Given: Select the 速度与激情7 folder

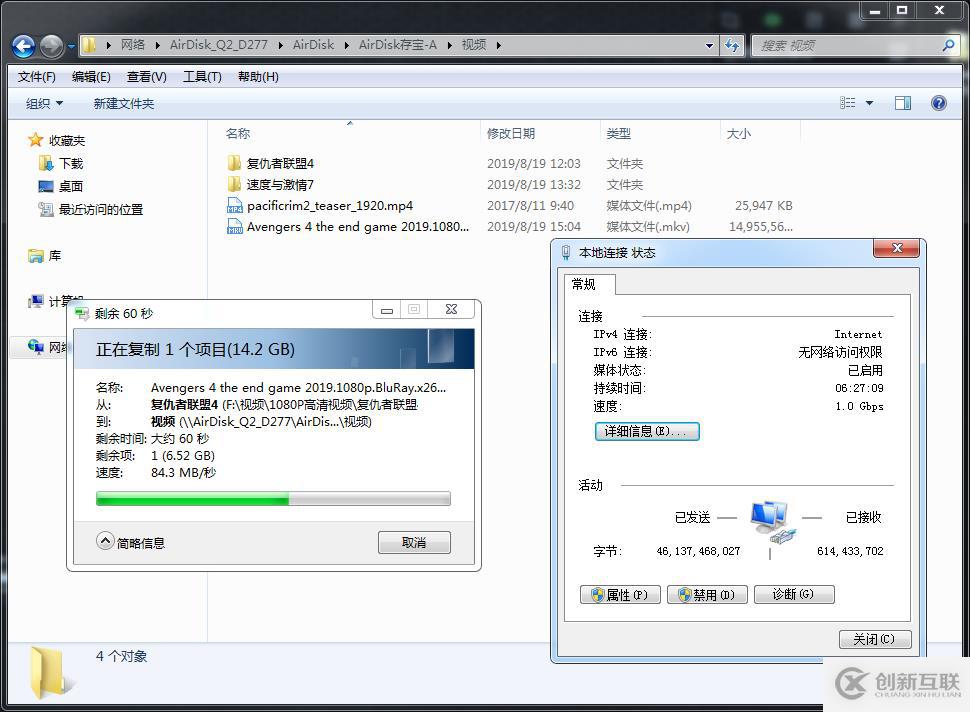Looking at the screenshot, I should pyautogui.click(x=280, y=184).
